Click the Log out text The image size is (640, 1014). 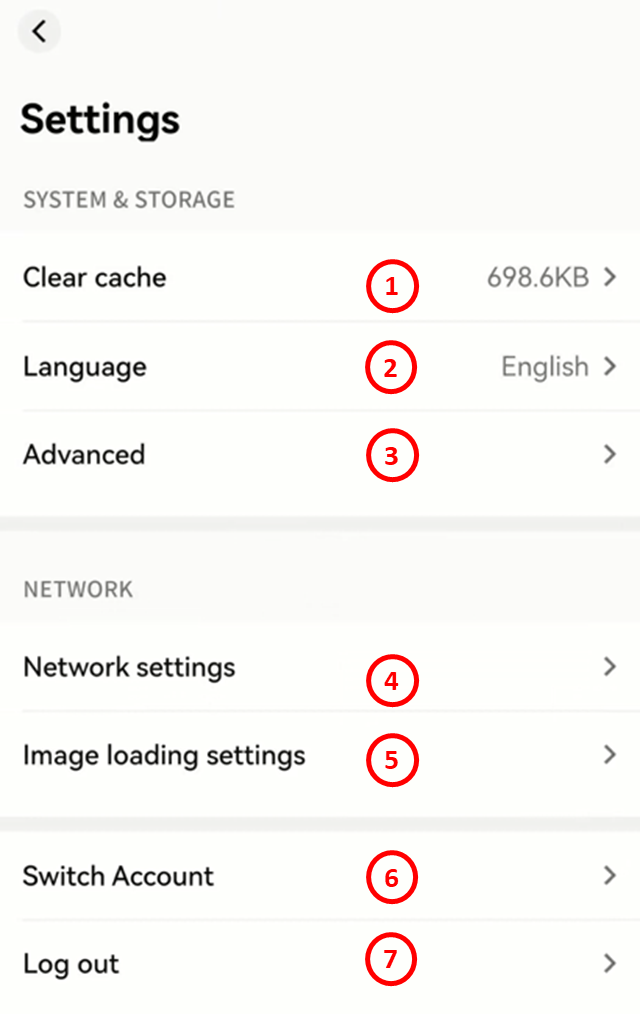71,964
